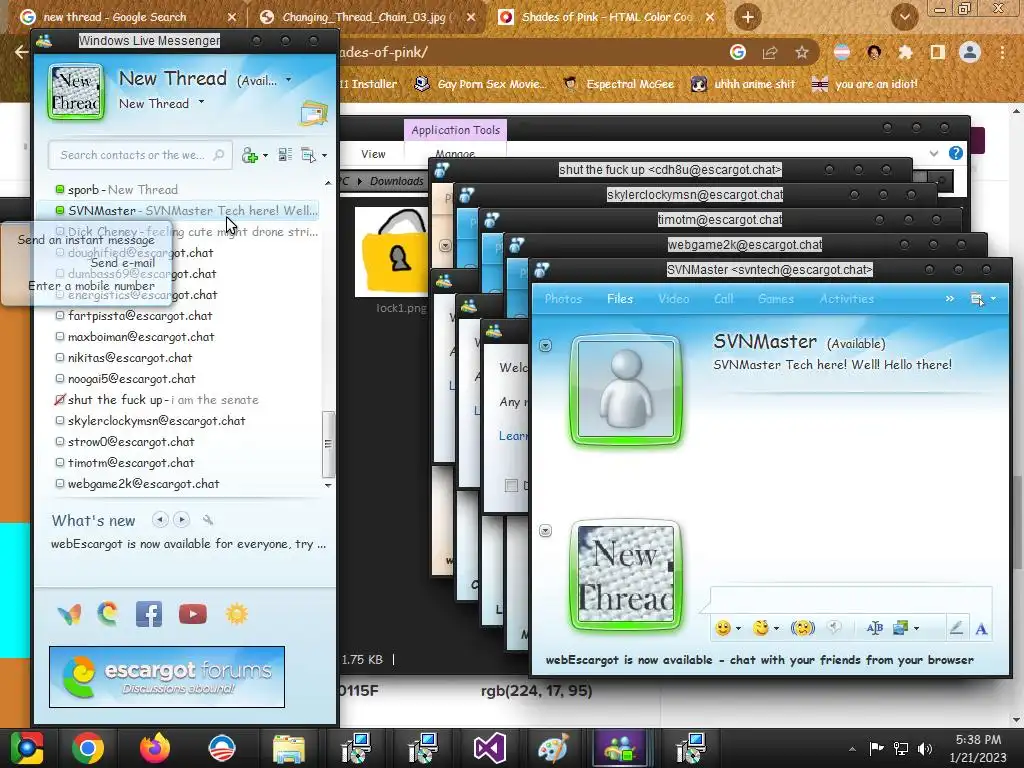Click the voice clip icon in chat
The width and height of the screenshot is (1024, 768).
coord(834,628)
